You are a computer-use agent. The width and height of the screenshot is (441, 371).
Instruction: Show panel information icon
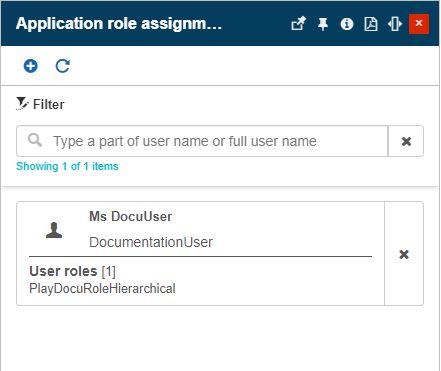(x=347, y=24)
